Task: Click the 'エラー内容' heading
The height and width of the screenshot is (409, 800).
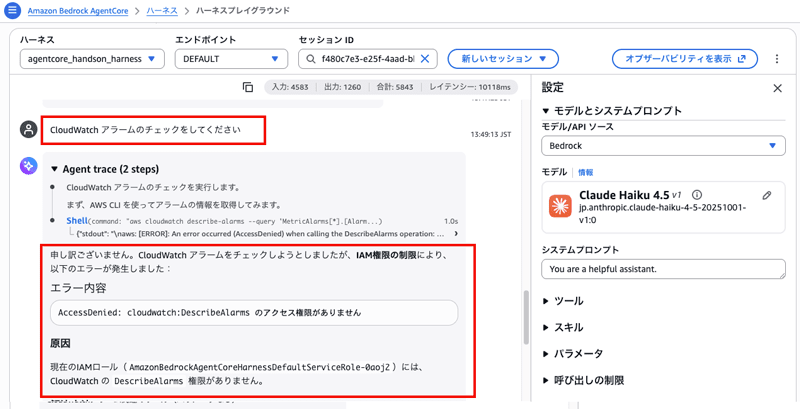Action: coord(79,288)
